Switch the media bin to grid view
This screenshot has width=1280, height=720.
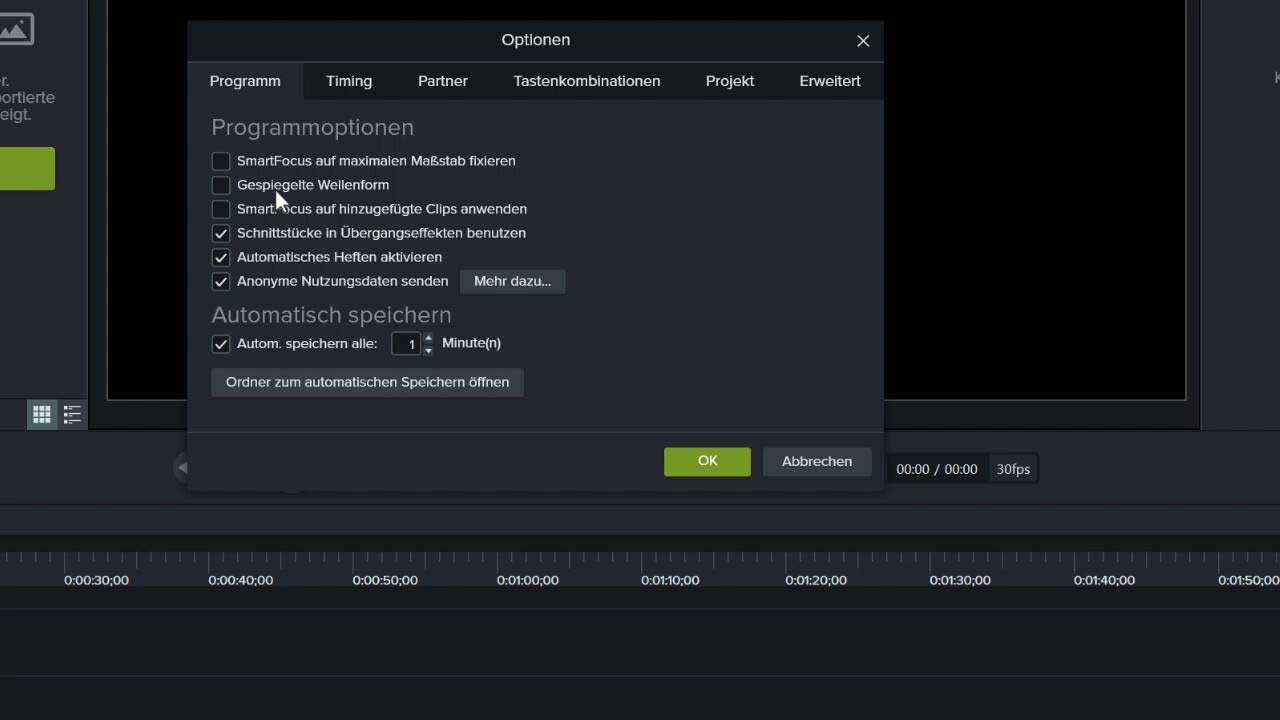pos(42,414)
